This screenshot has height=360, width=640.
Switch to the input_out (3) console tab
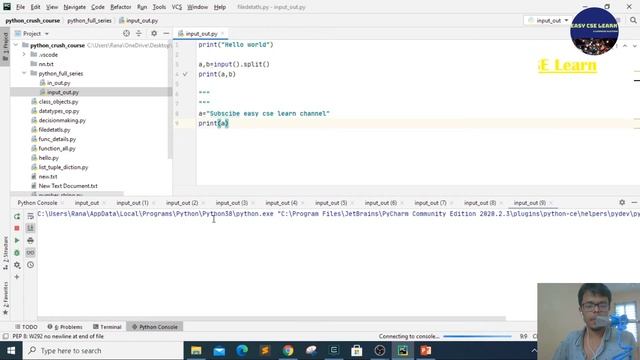[x=231, y=203]
